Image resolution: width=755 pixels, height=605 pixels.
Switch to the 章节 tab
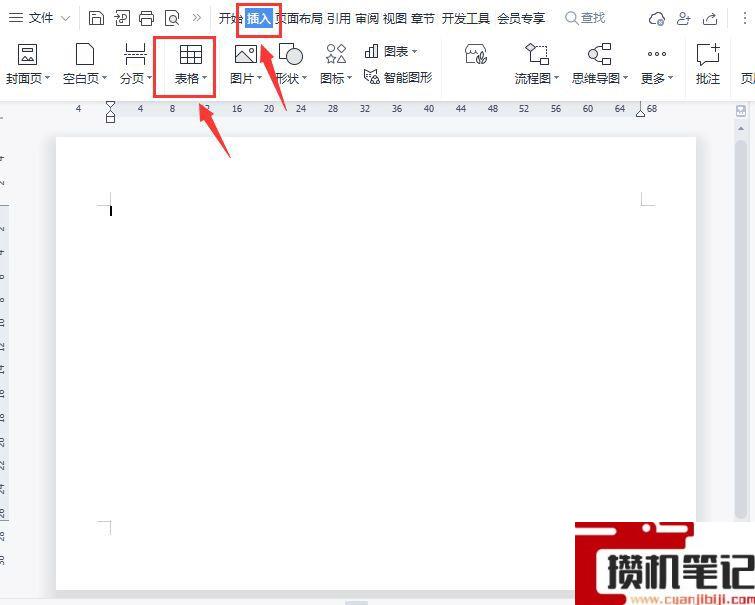[423, 18]
